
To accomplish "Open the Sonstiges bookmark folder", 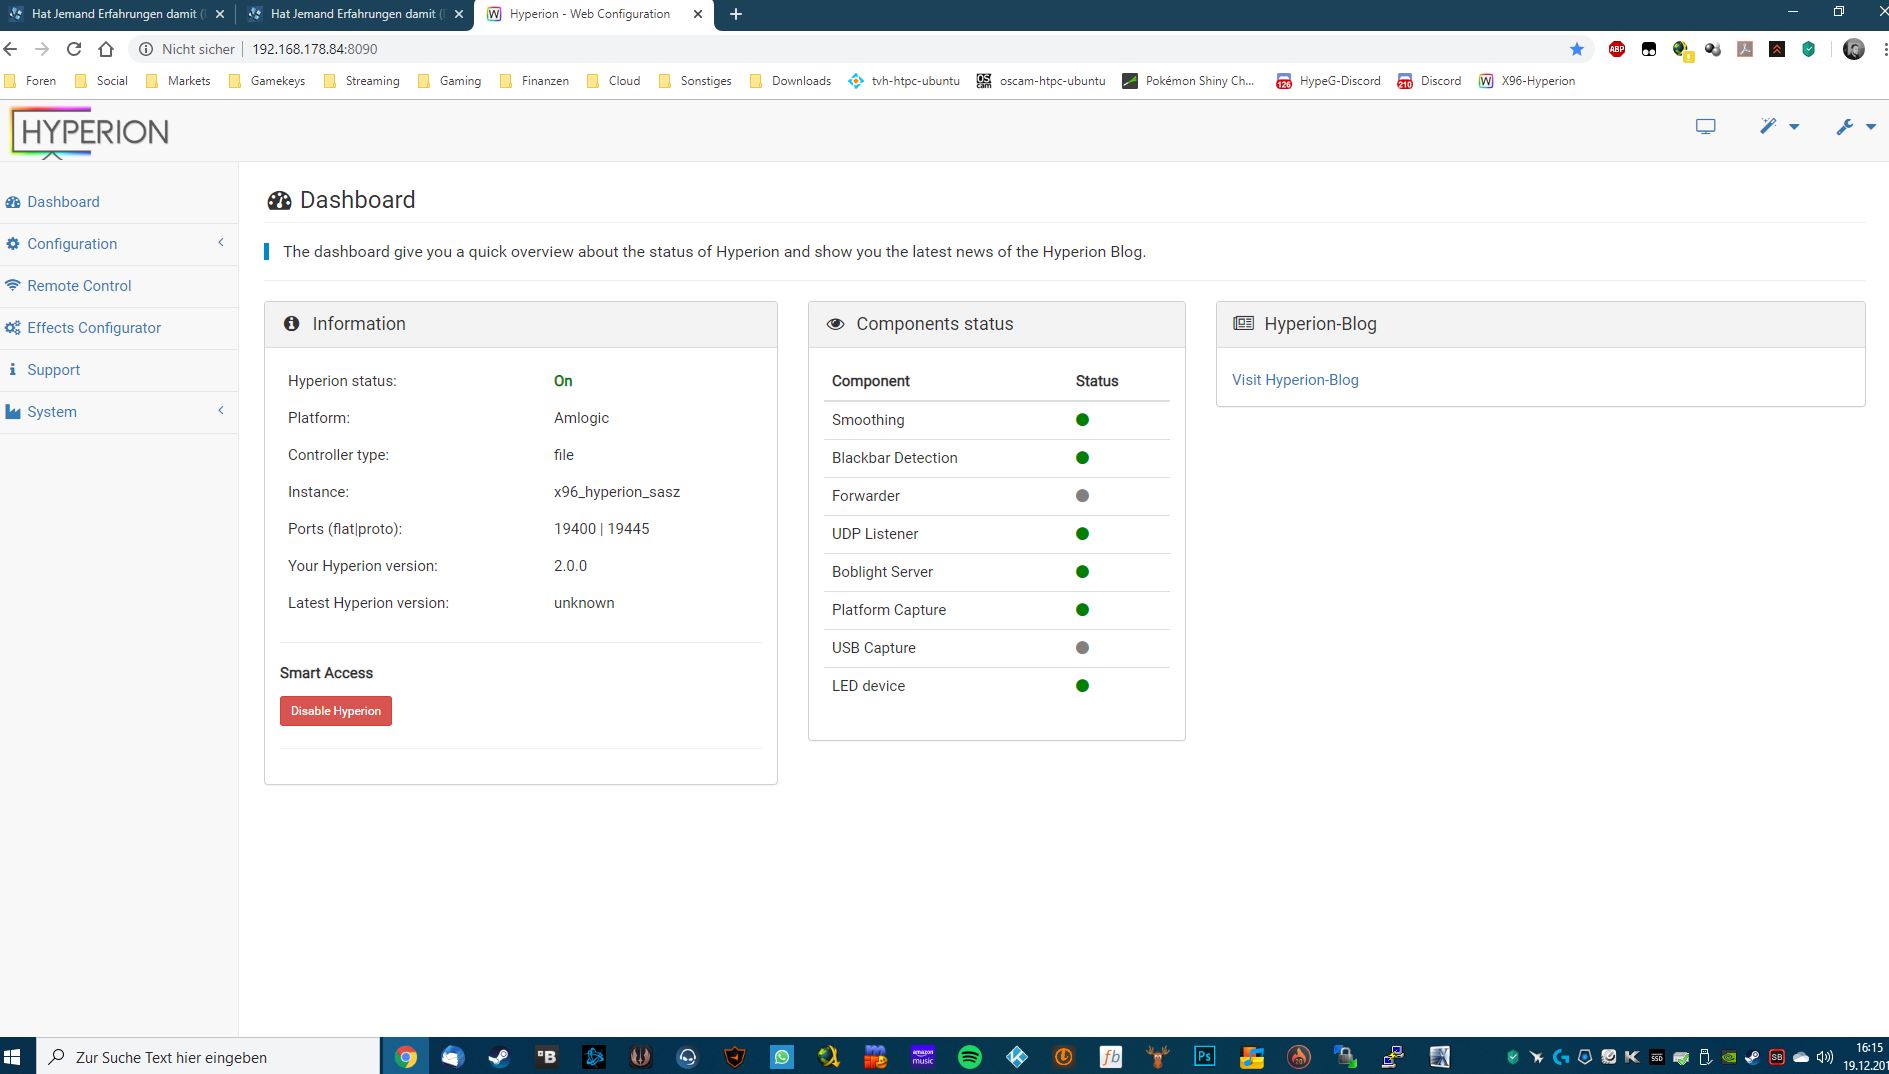I will [x=695, y=81].
